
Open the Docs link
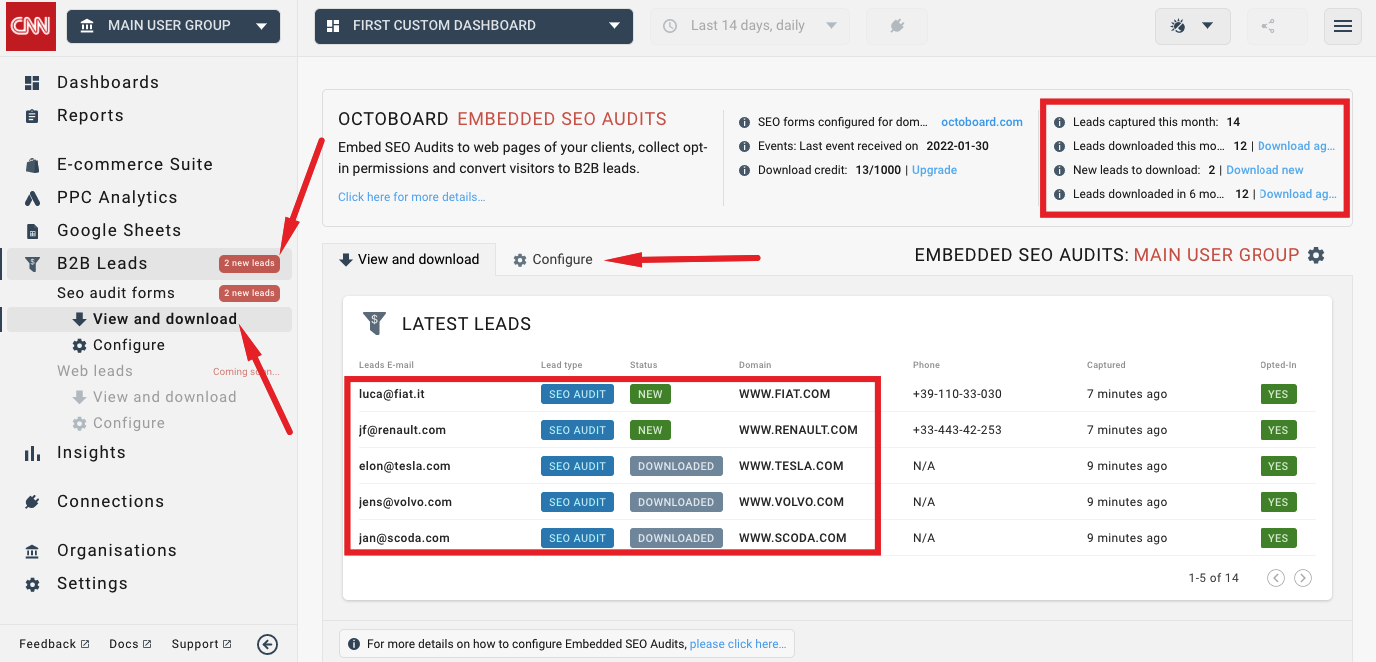coord(131,644)
